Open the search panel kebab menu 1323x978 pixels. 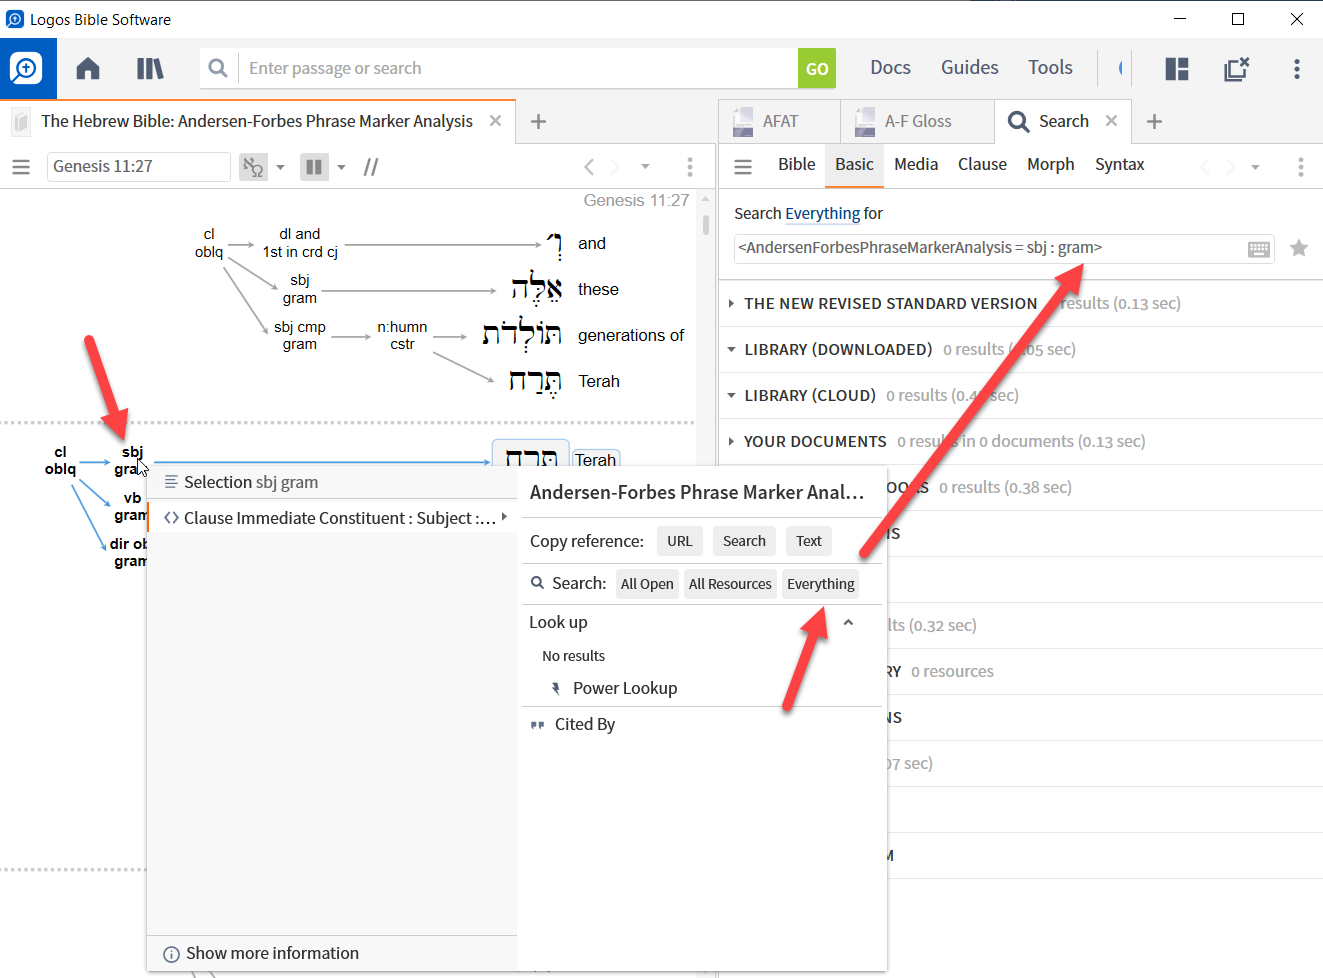(1300, 167)
